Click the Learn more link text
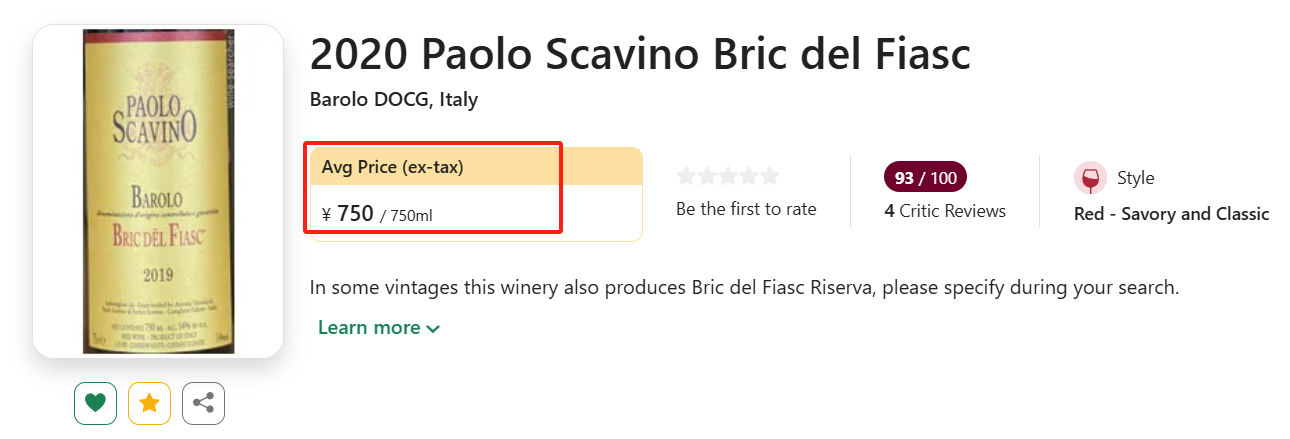The height and width of the screenshot is (439, 1290). coord(369,328)
